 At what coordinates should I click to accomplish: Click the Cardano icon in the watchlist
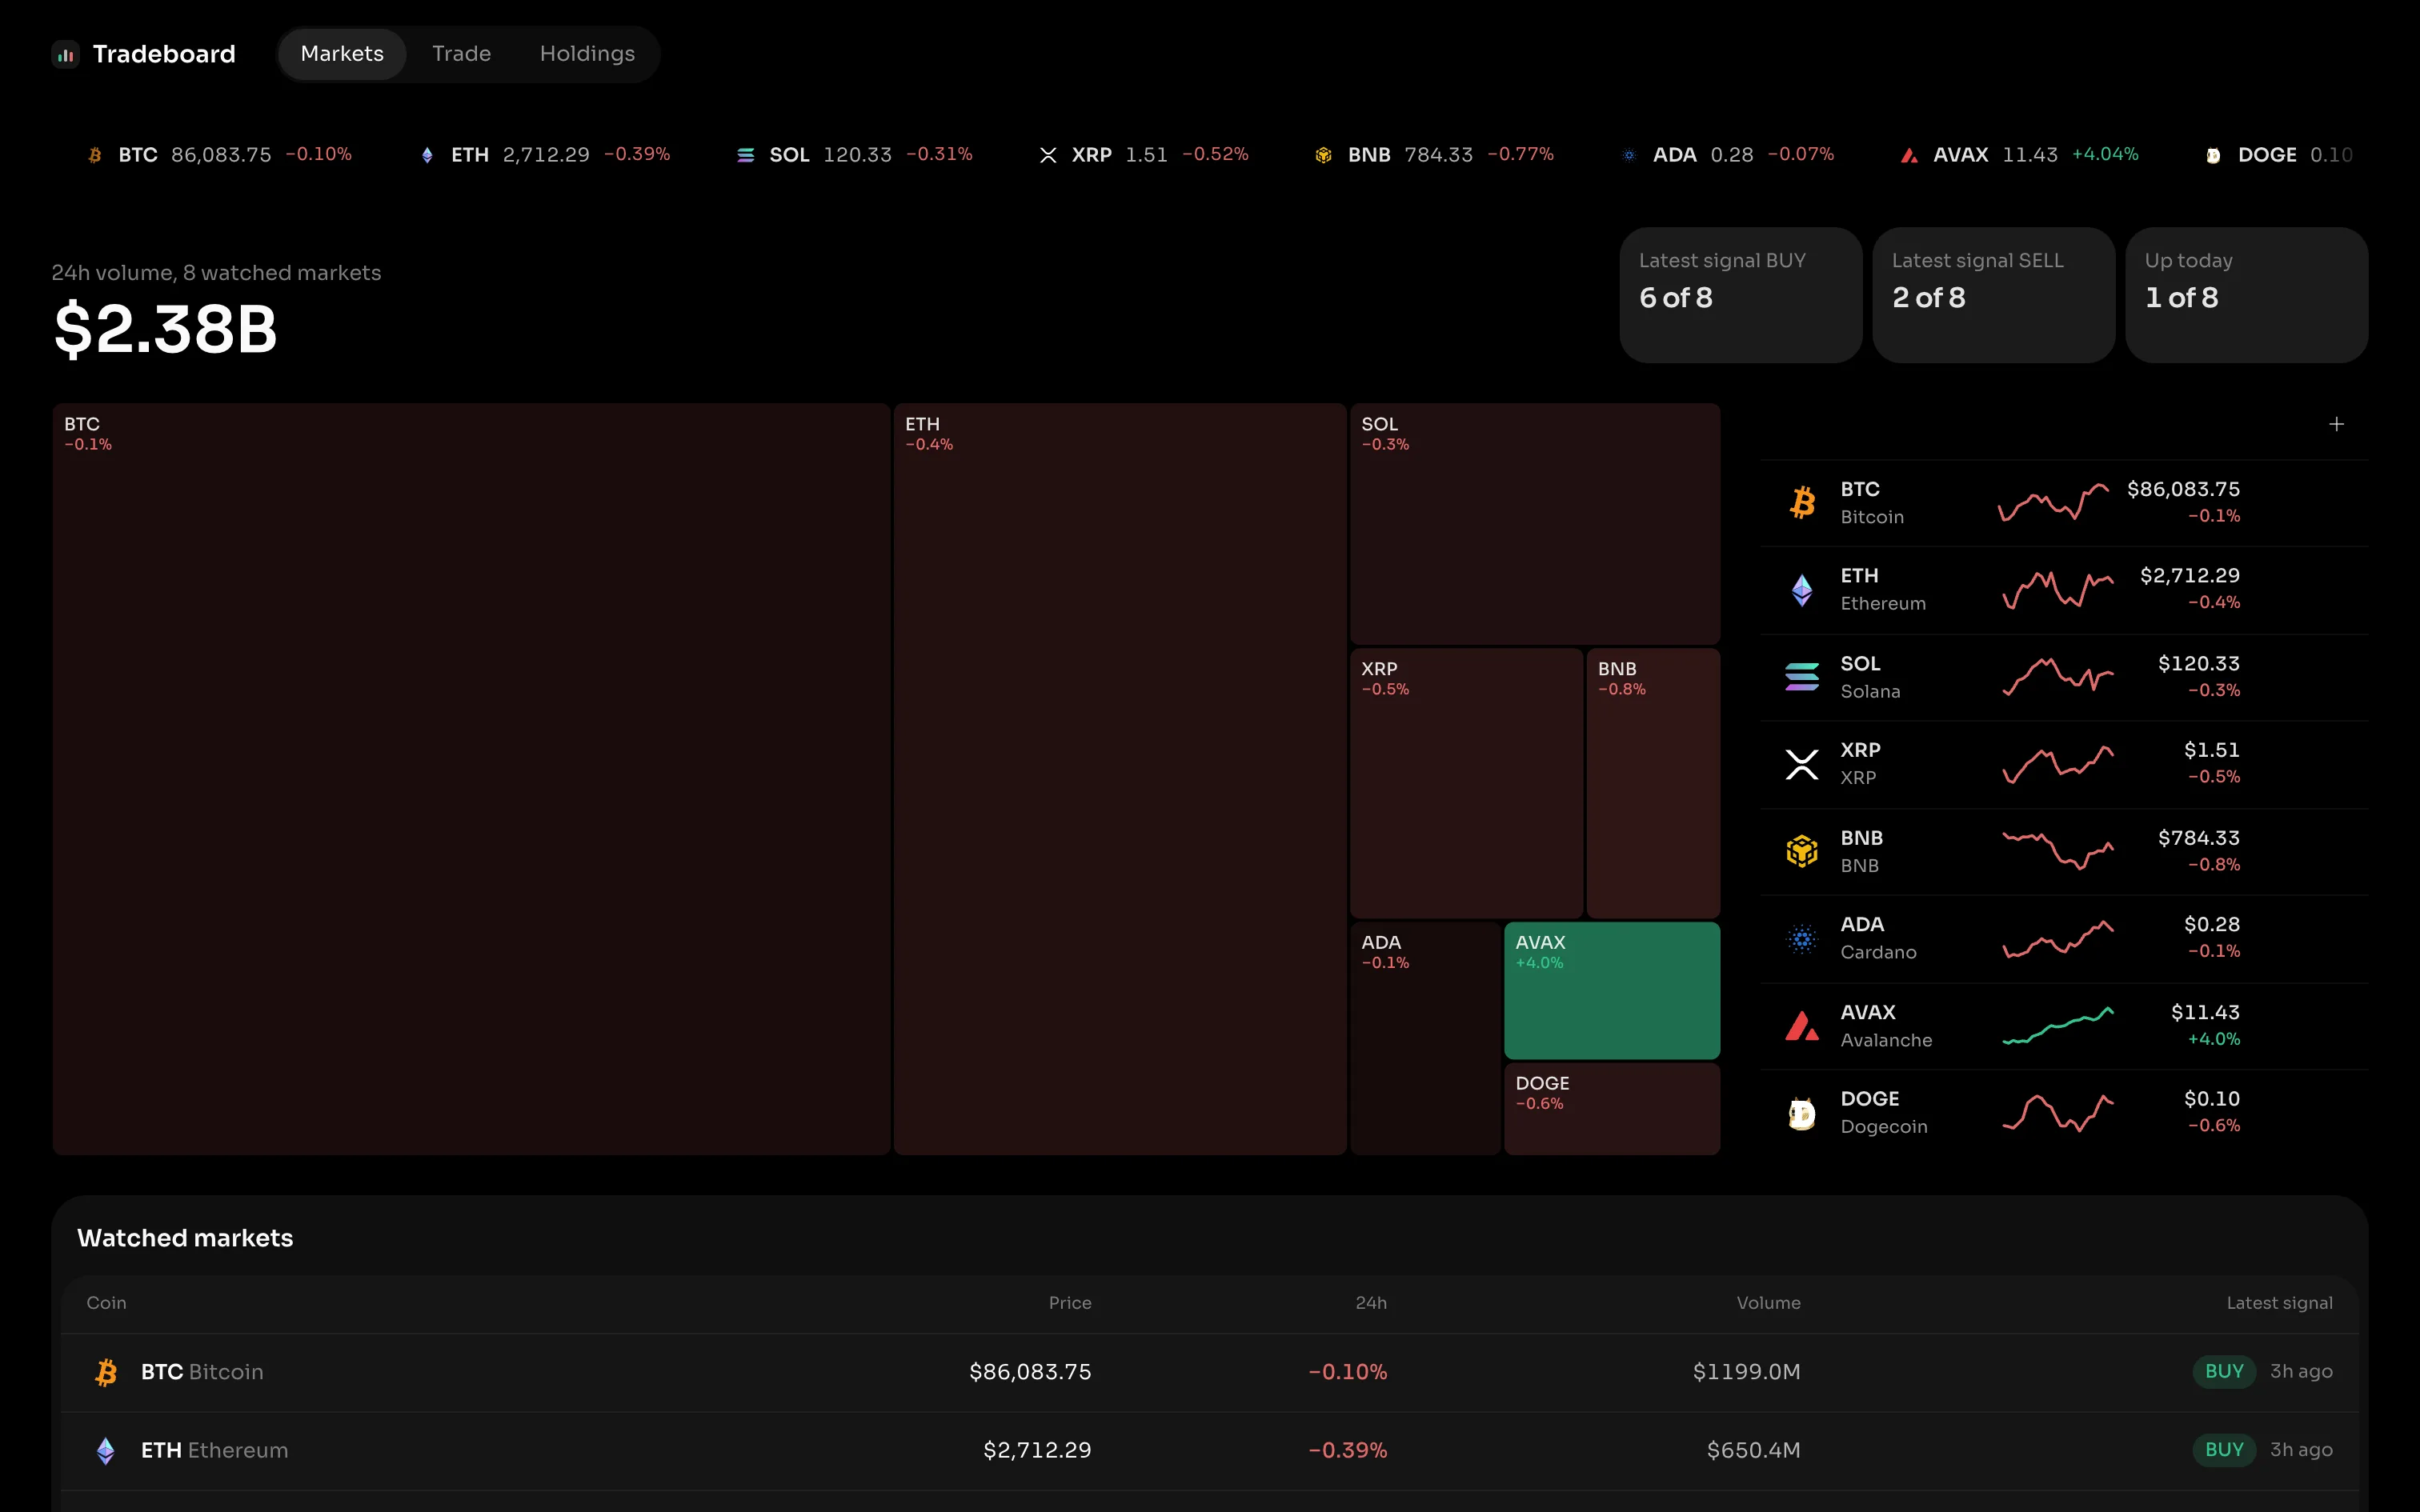tap(1802, 938)
